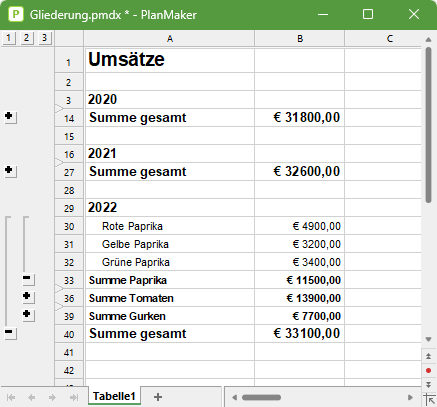Click the vertical scrollbar thumb
Viewport: 437px width, 407px height.
coord(429,125)
